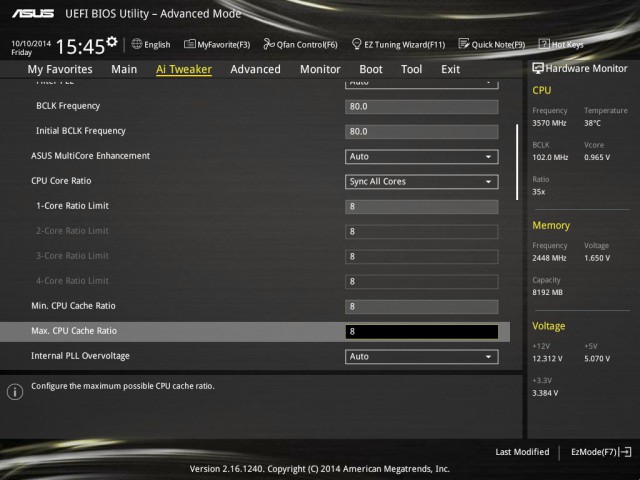
Task: Click the settings list scrollbar
Action: (x=517, y=162)
